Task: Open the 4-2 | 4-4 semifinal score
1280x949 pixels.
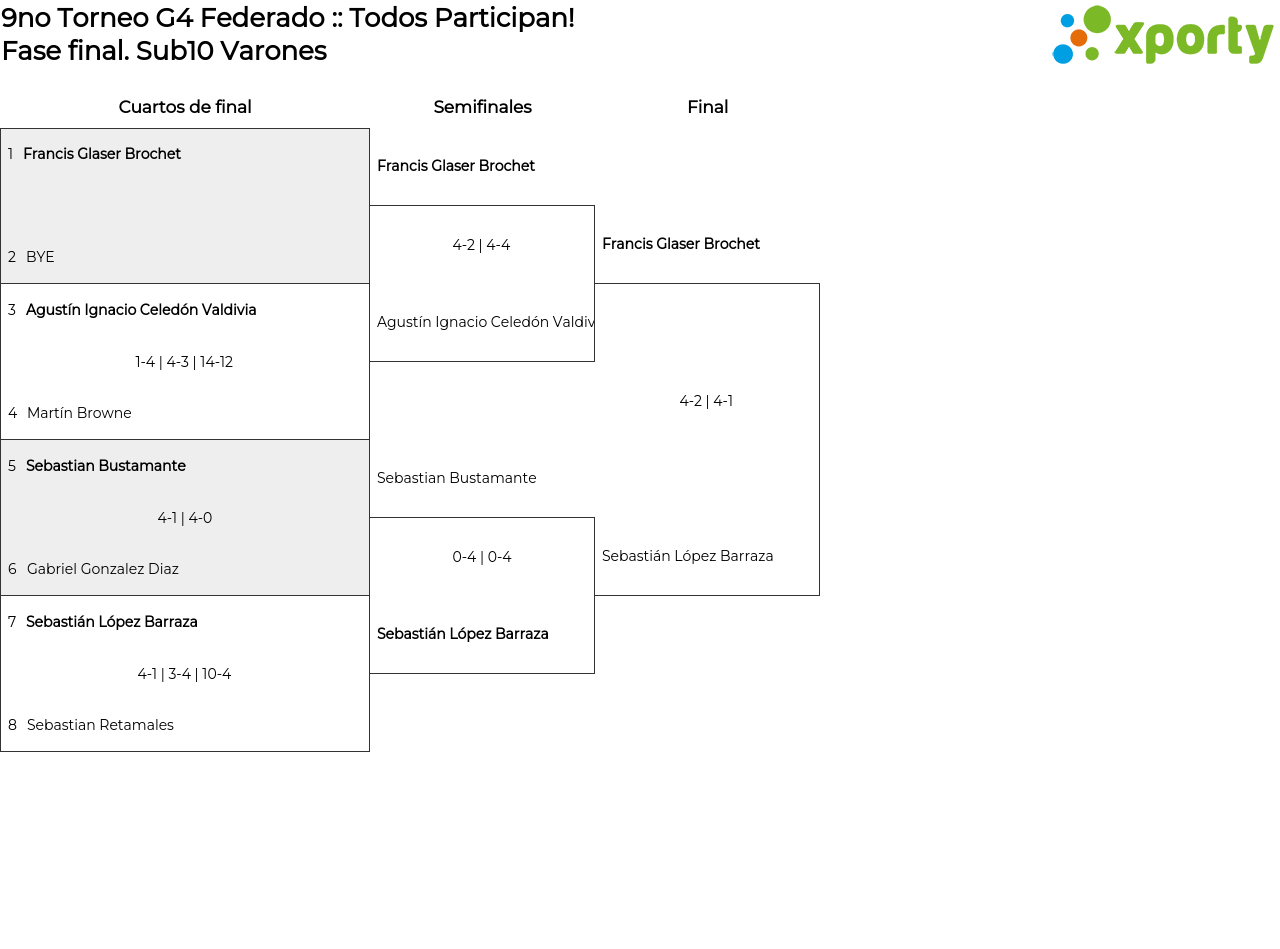Action: (x=481, y=245)
